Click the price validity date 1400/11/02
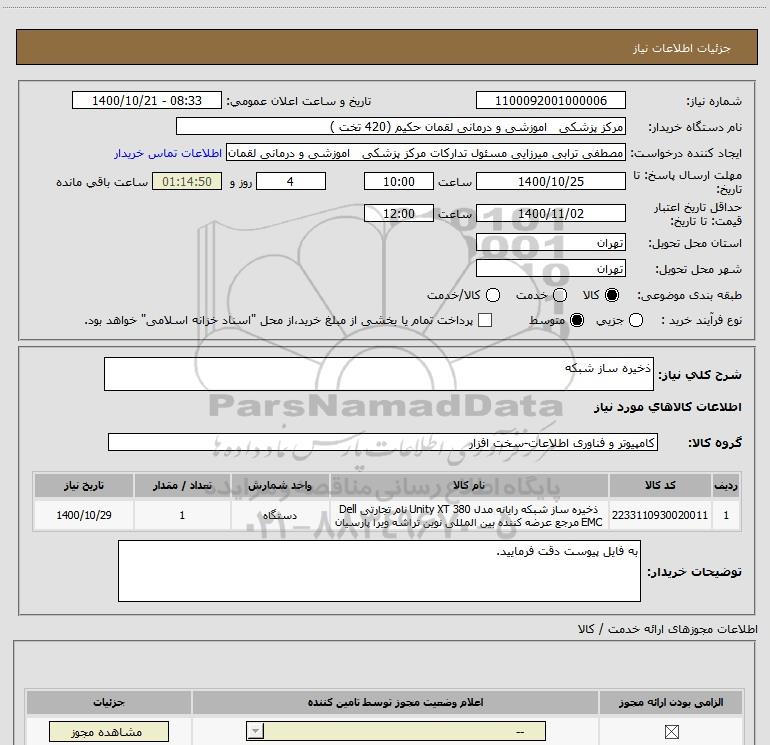770x745 pixels. (550, 213)
